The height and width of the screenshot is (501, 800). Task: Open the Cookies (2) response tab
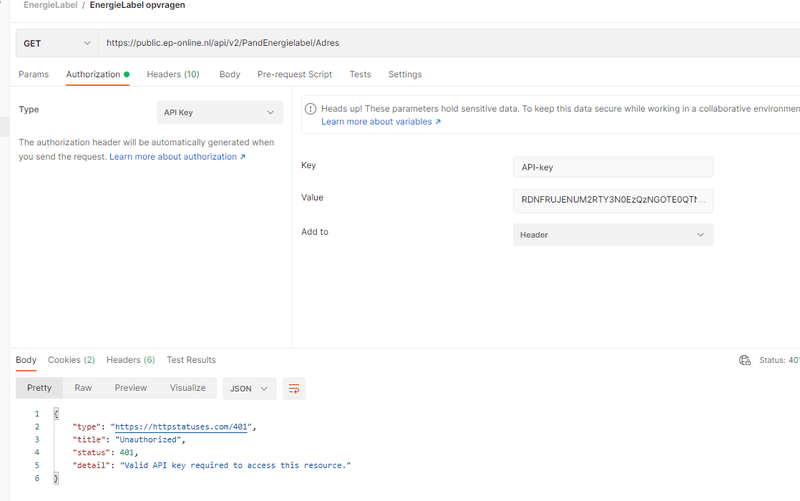coord(71,360)
